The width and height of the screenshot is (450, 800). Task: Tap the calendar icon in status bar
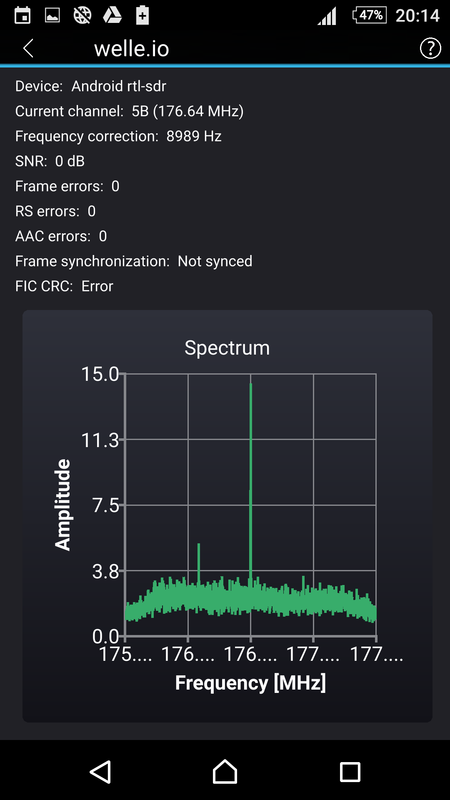(22, 15)
